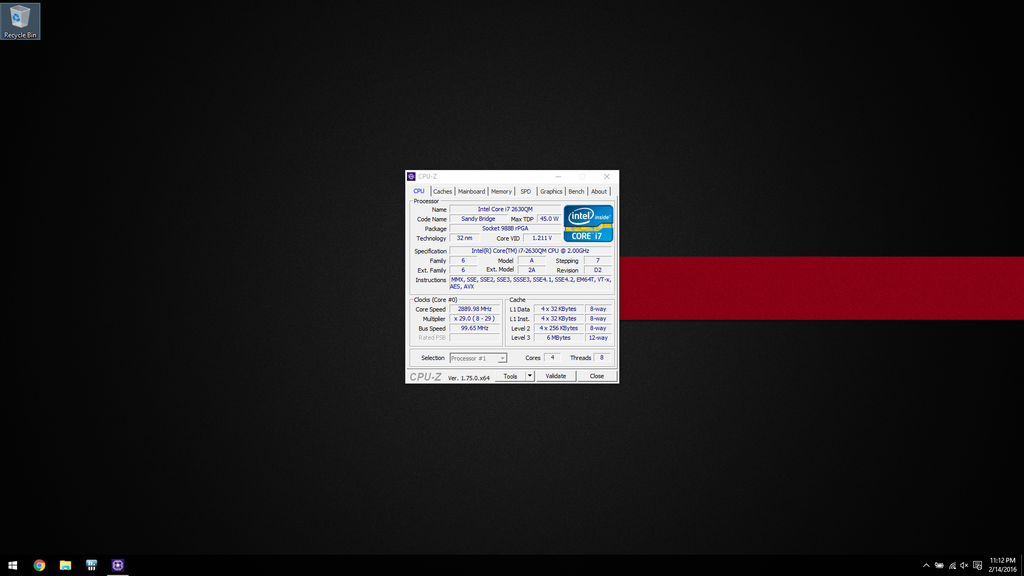Show the About tab

tap(599, 191)
